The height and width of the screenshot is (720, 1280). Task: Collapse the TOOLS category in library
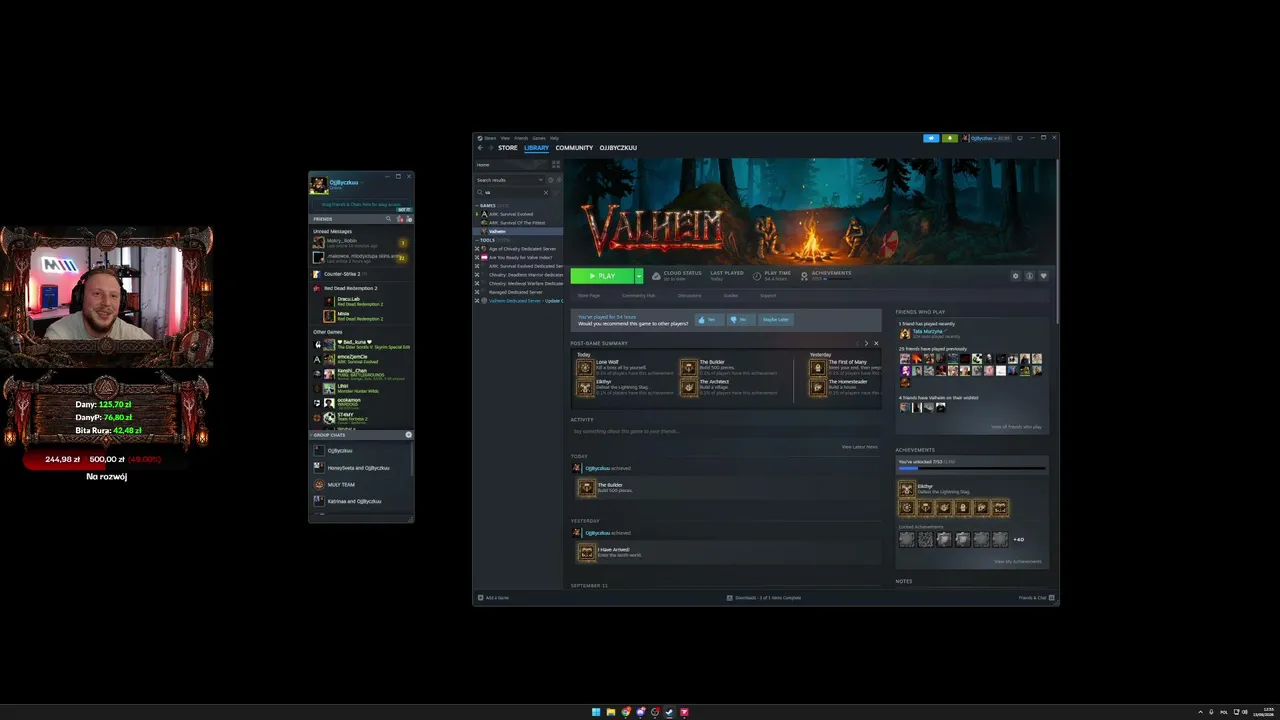click(477, 241)
